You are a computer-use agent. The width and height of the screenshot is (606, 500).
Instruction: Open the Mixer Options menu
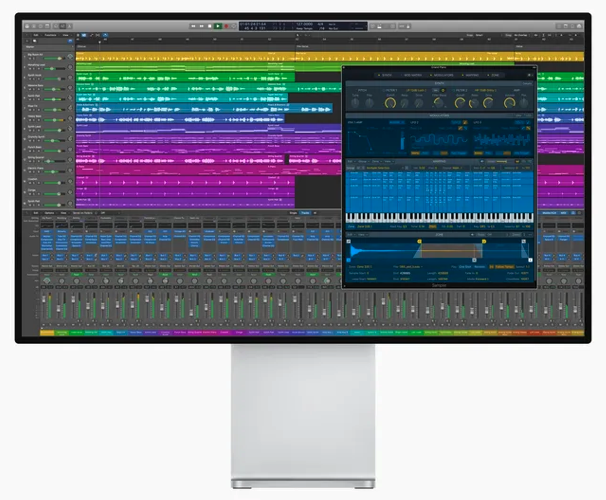[49, 213]
